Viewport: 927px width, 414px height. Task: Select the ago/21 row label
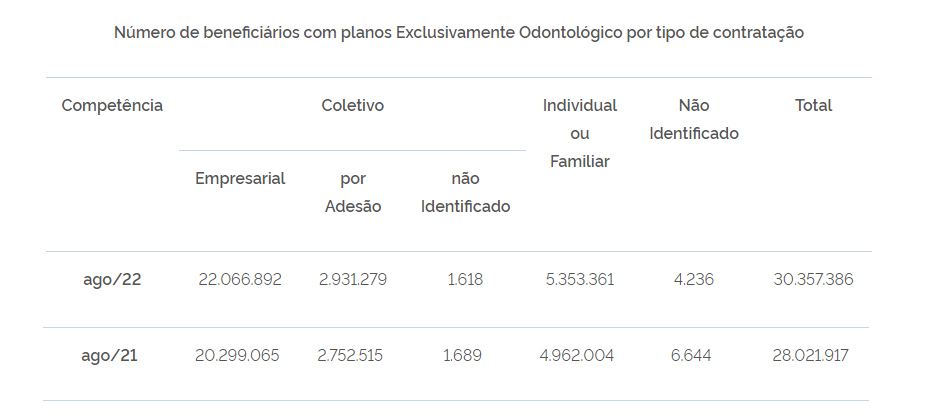109,355
